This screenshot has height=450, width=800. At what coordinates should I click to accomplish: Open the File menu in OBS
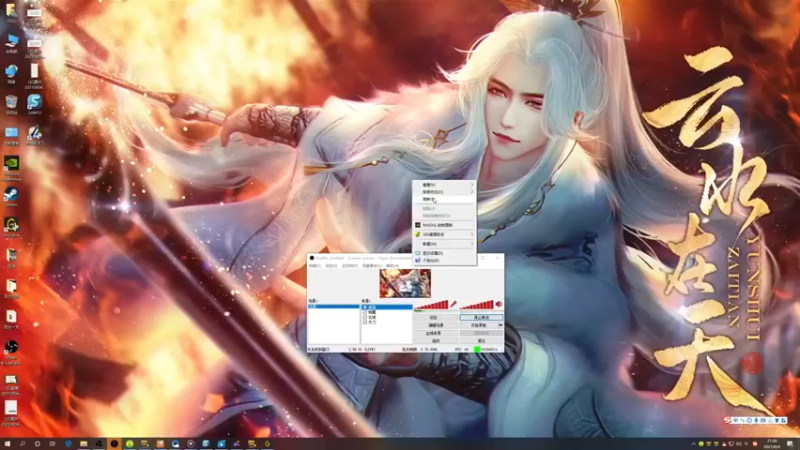(315, 265)
